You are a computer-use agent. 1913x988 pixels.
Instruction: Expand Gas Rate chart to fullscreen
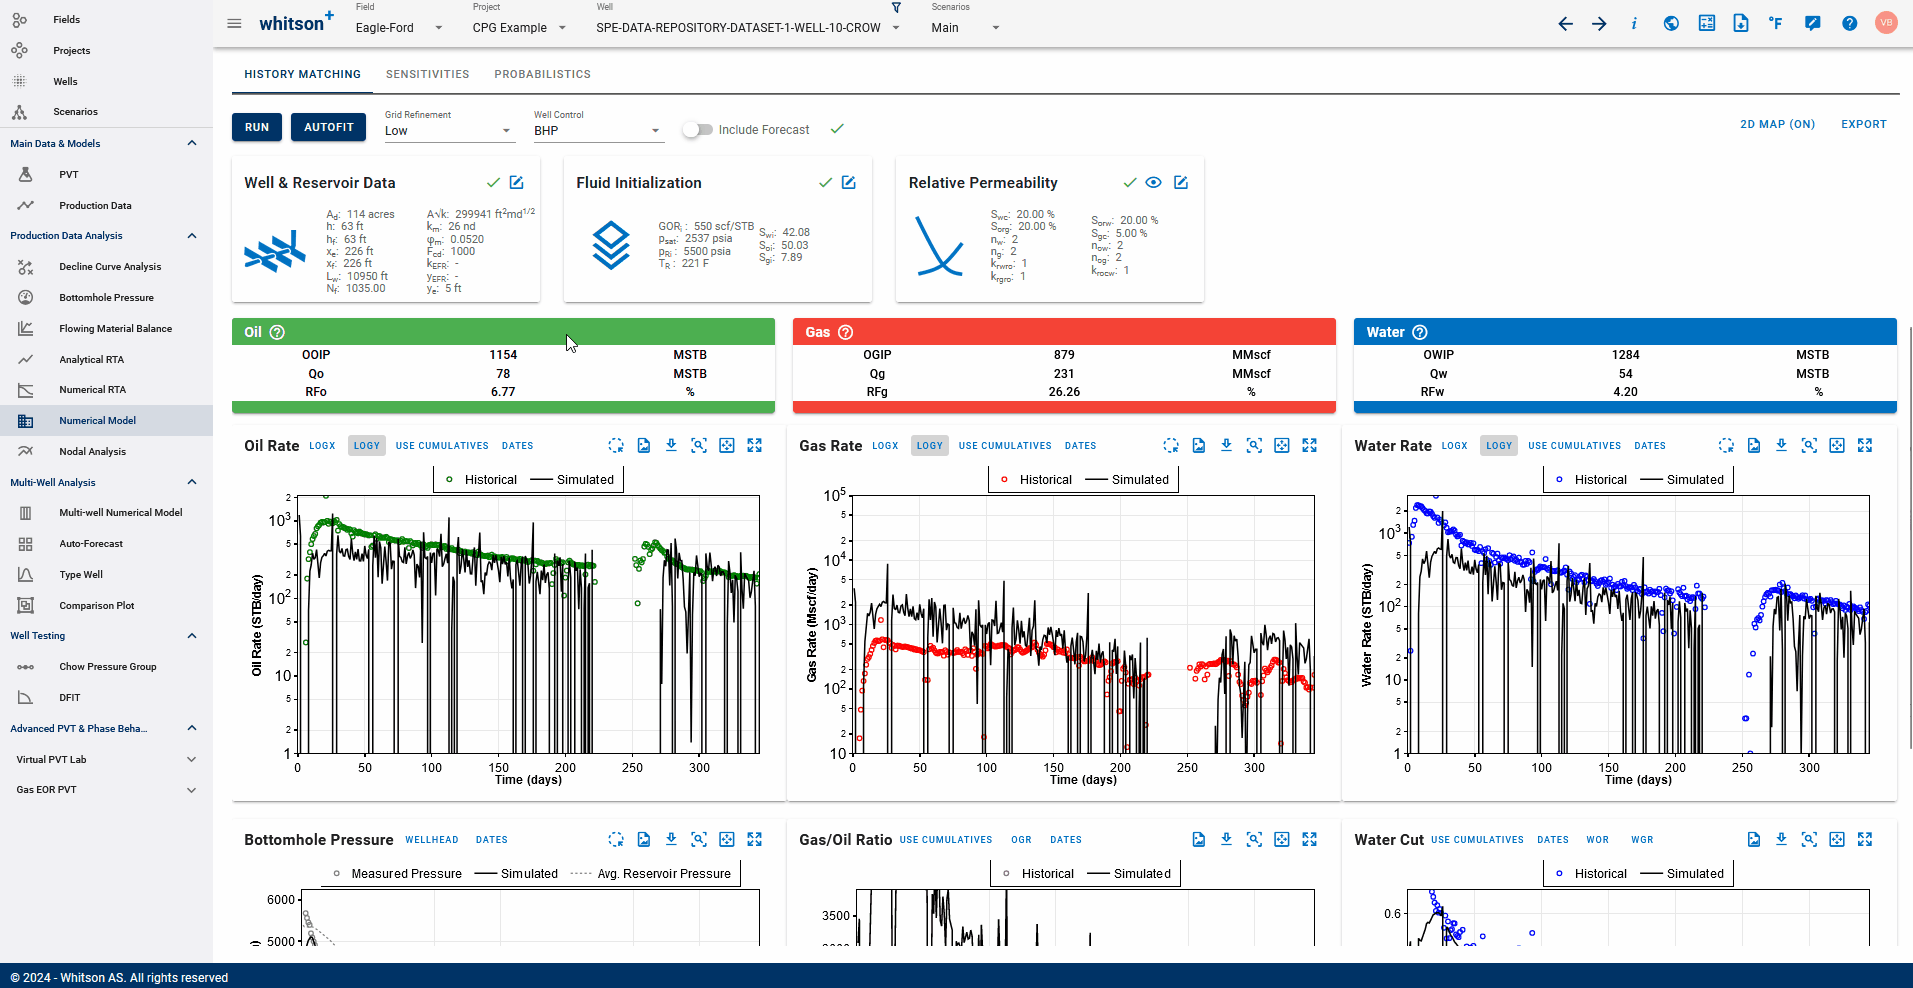[x=1310, y=446]
